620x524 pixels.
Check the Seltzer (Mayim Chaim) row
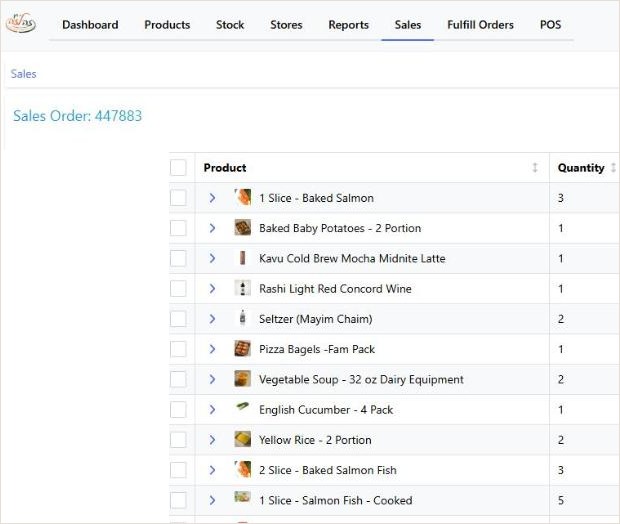pyautogui.click(x=178, y=319)
